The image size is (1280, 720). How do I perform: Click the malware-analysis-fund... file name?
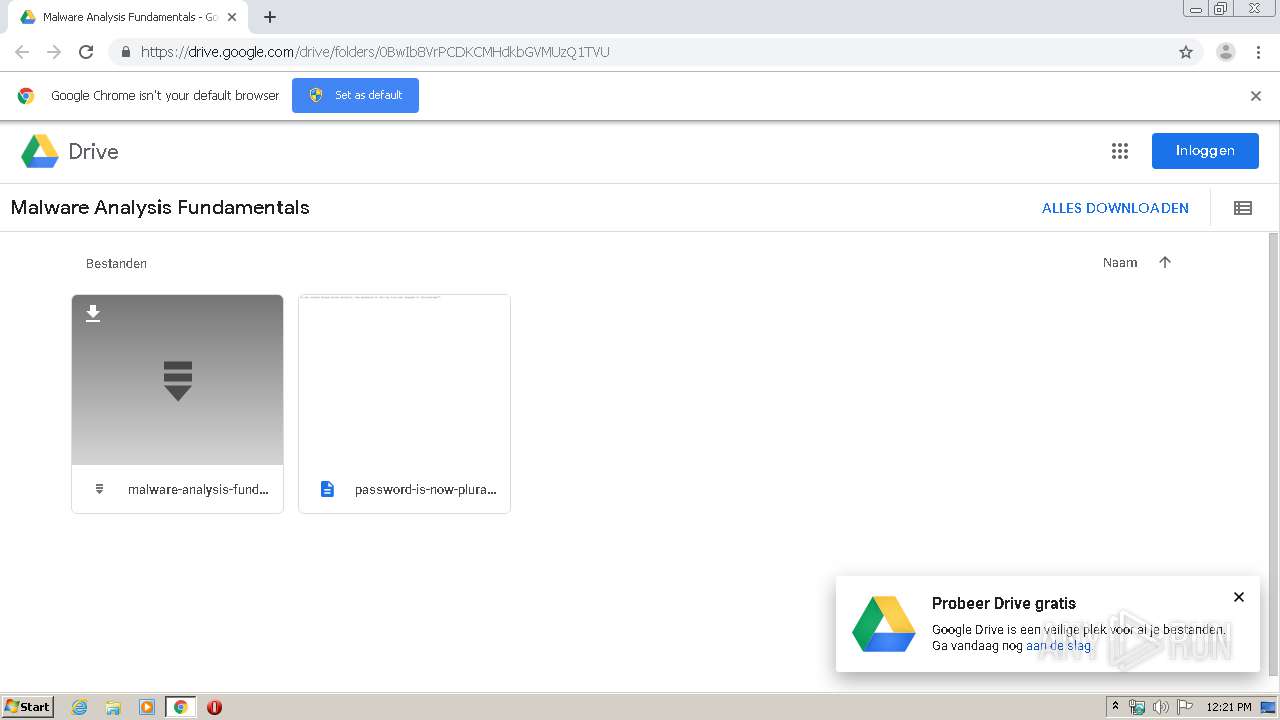(198, 490)
